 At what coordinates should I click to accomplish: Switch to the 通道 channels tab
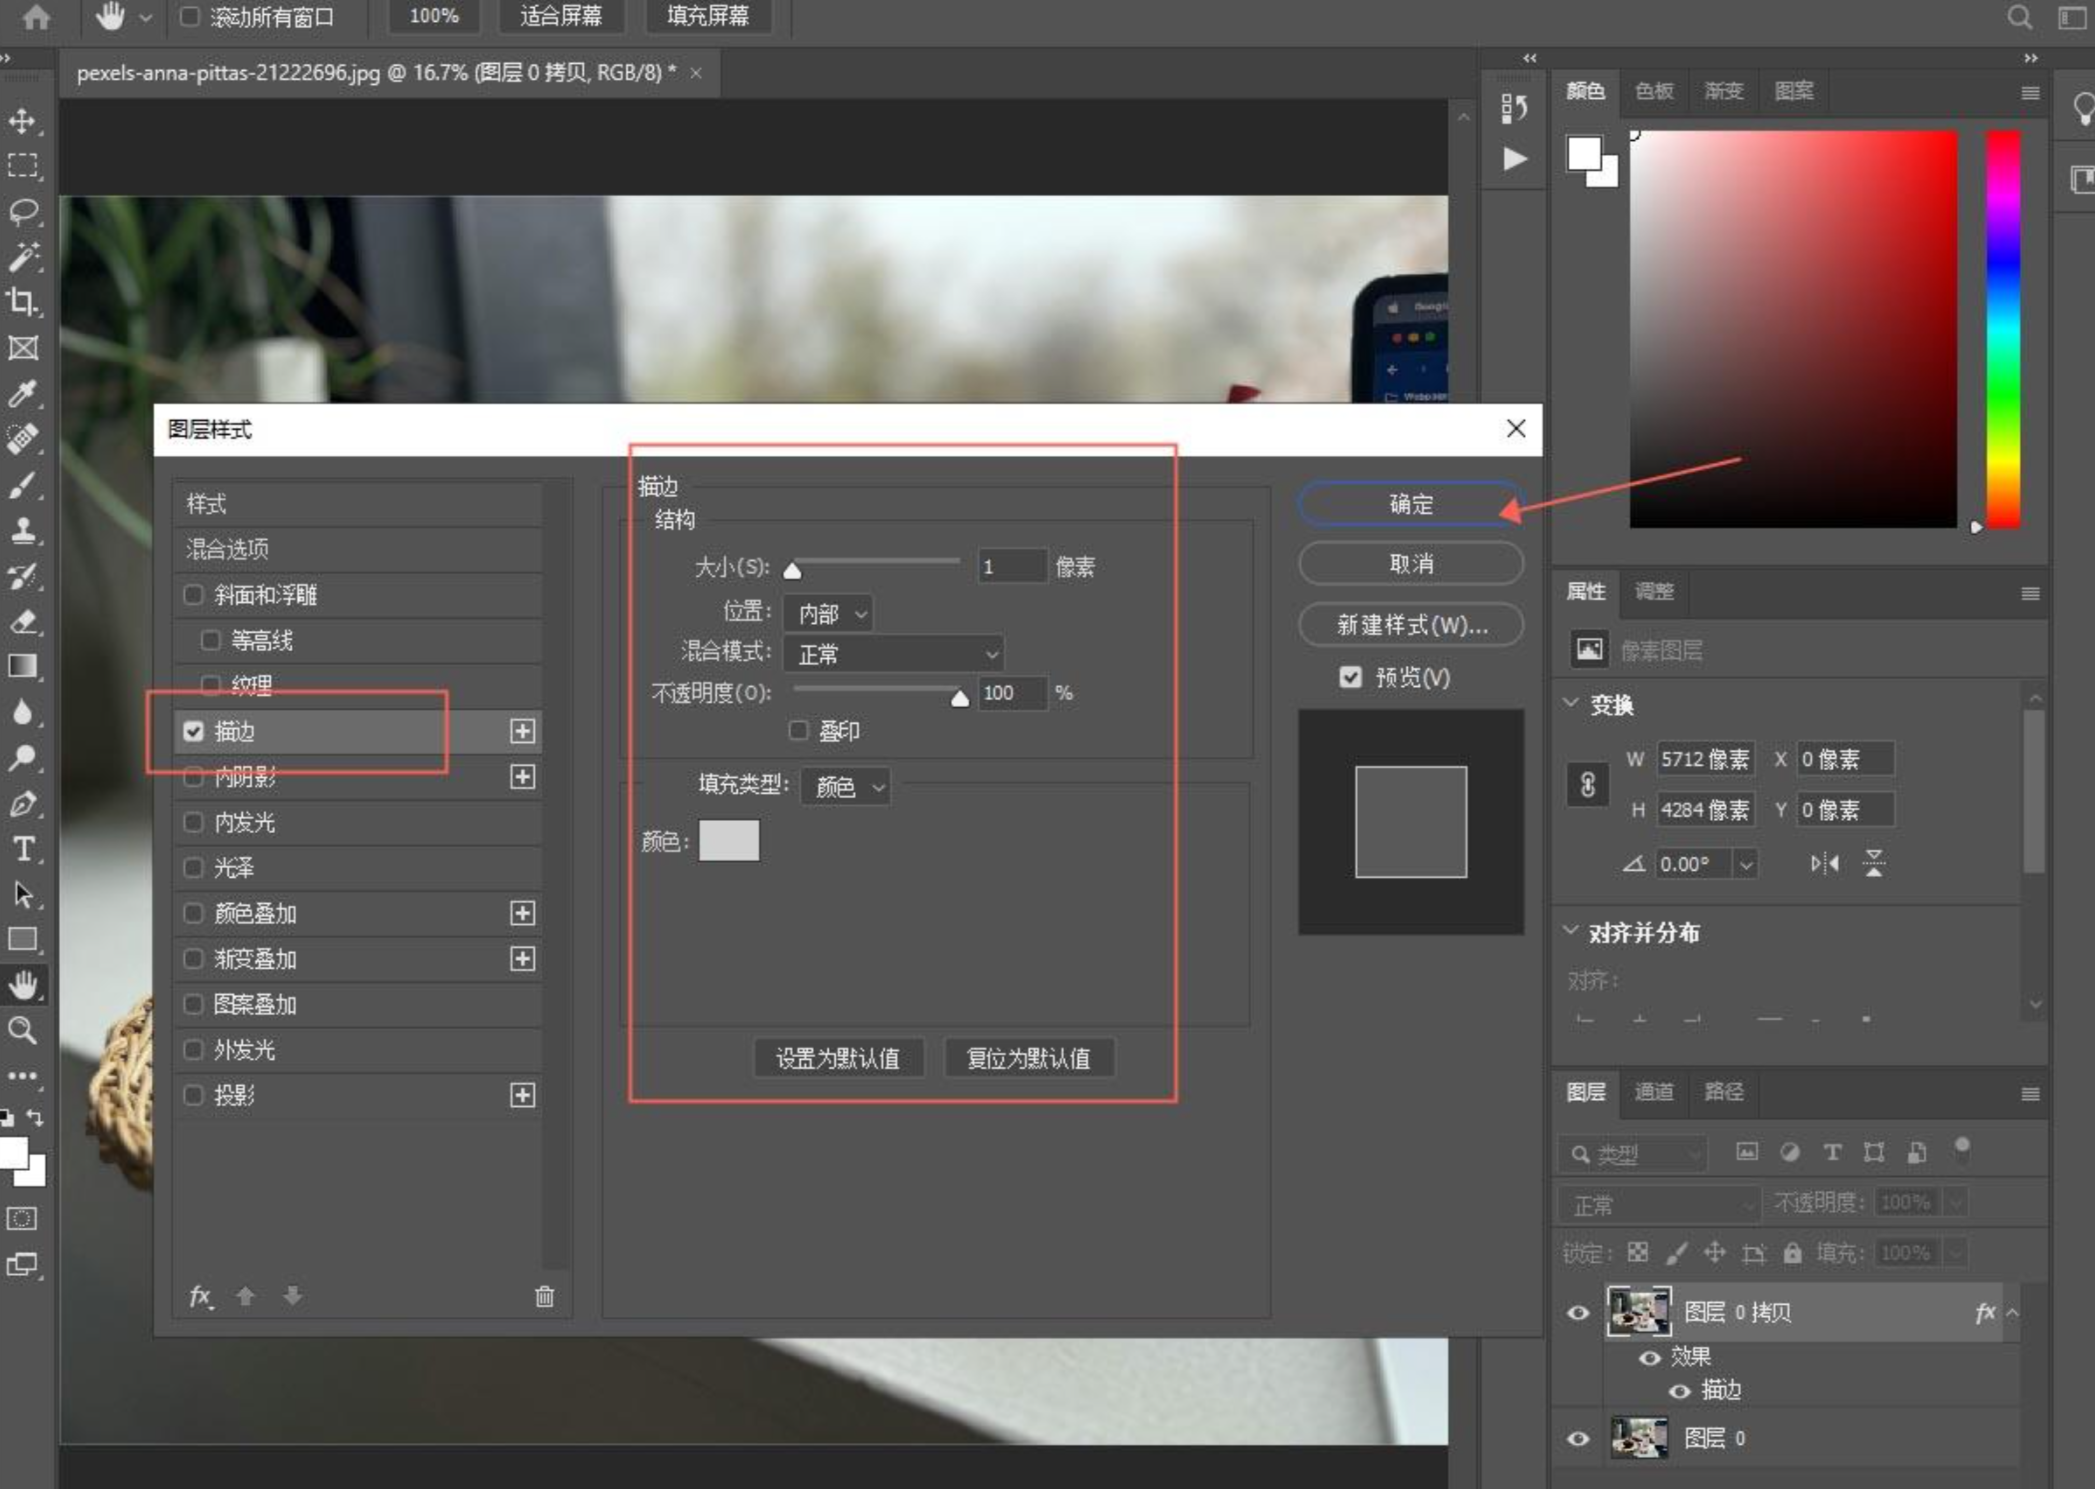click(x=1654, y=1091)
